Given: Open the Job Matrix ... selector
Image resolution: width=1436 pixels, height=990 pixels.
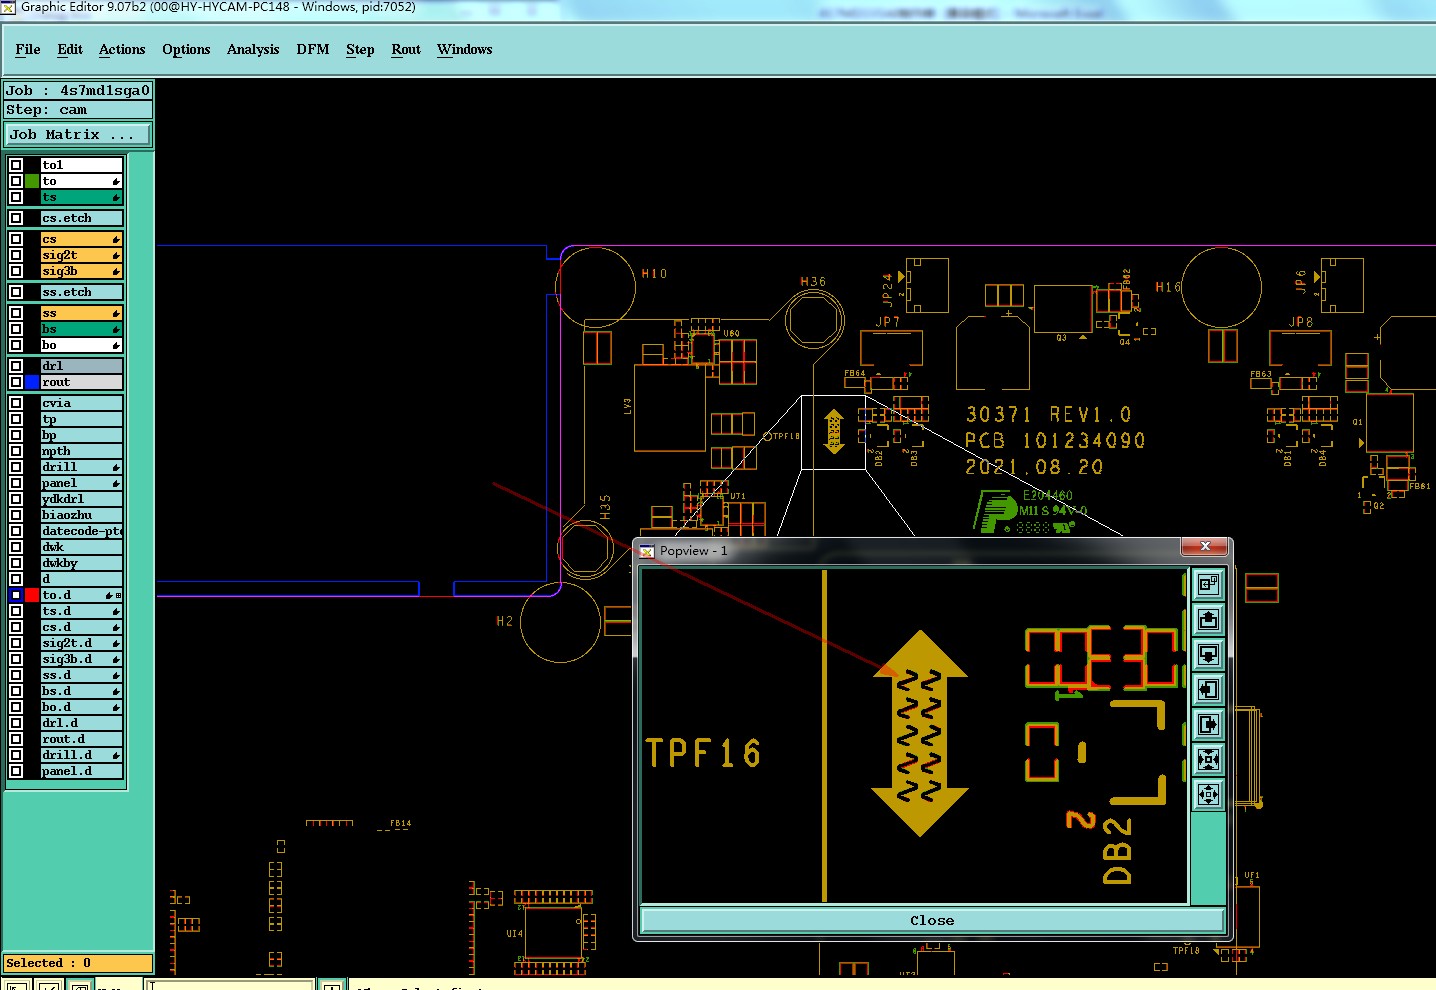Looking at the screenshot, I should point(79,134).
